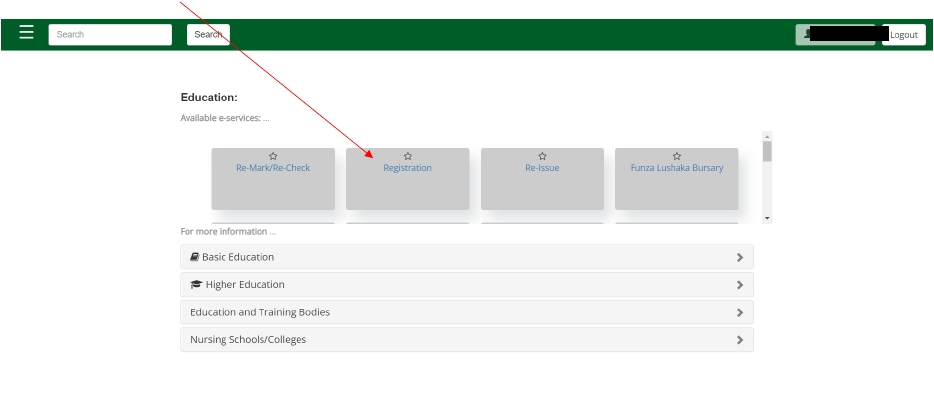Star the Re-Issue service

tap(542, 156)
